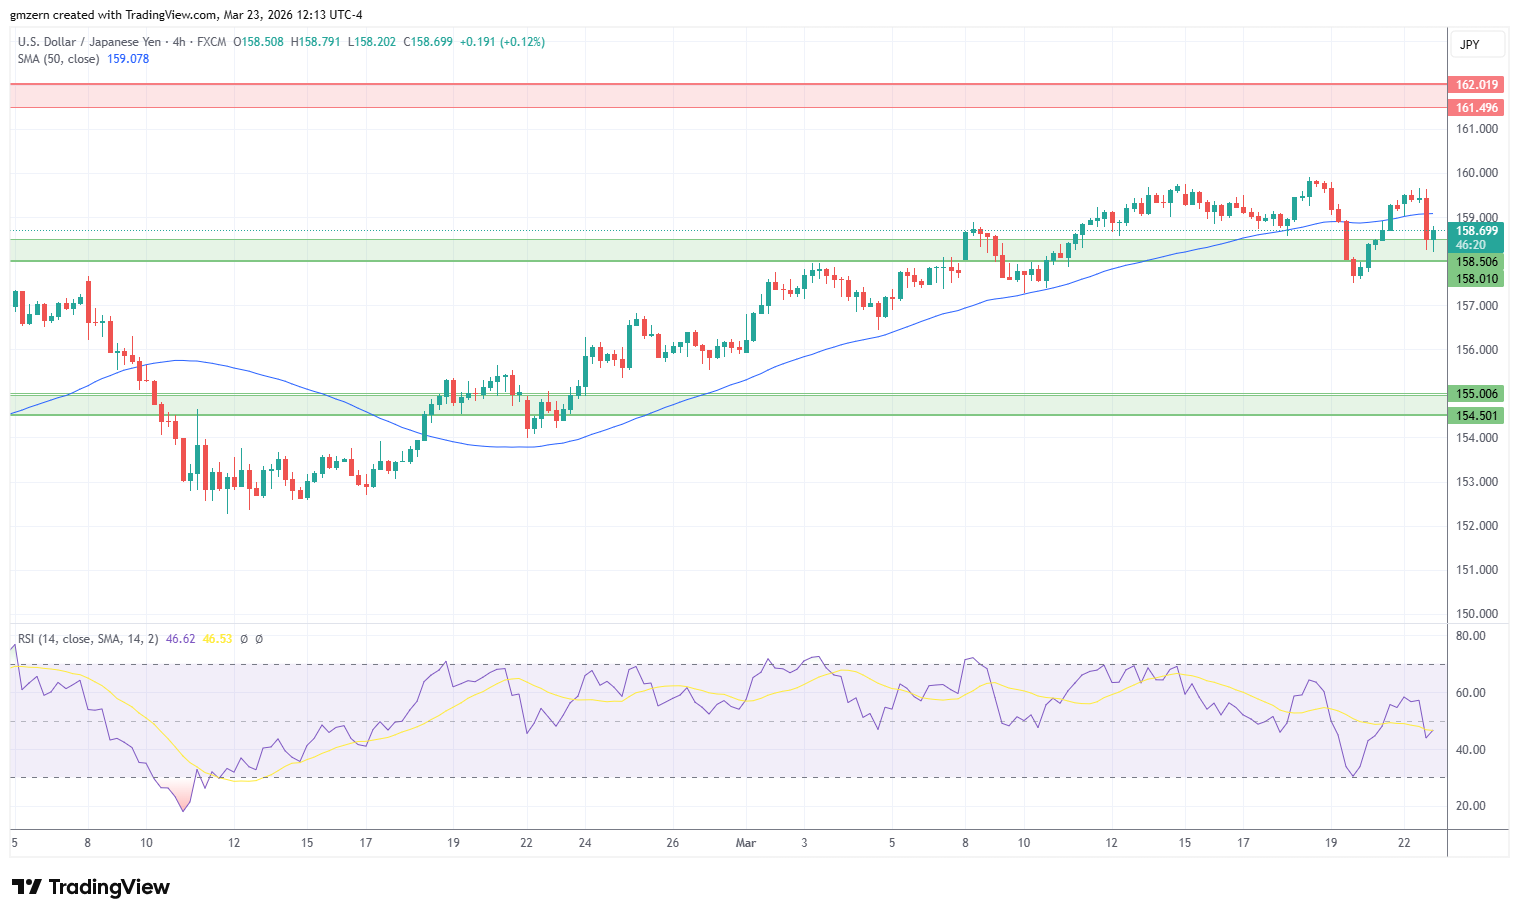Viewport: 1519px width, 917px height.
Task: Click the 40.00 level on RSI axis
Action: point(1471,750)
